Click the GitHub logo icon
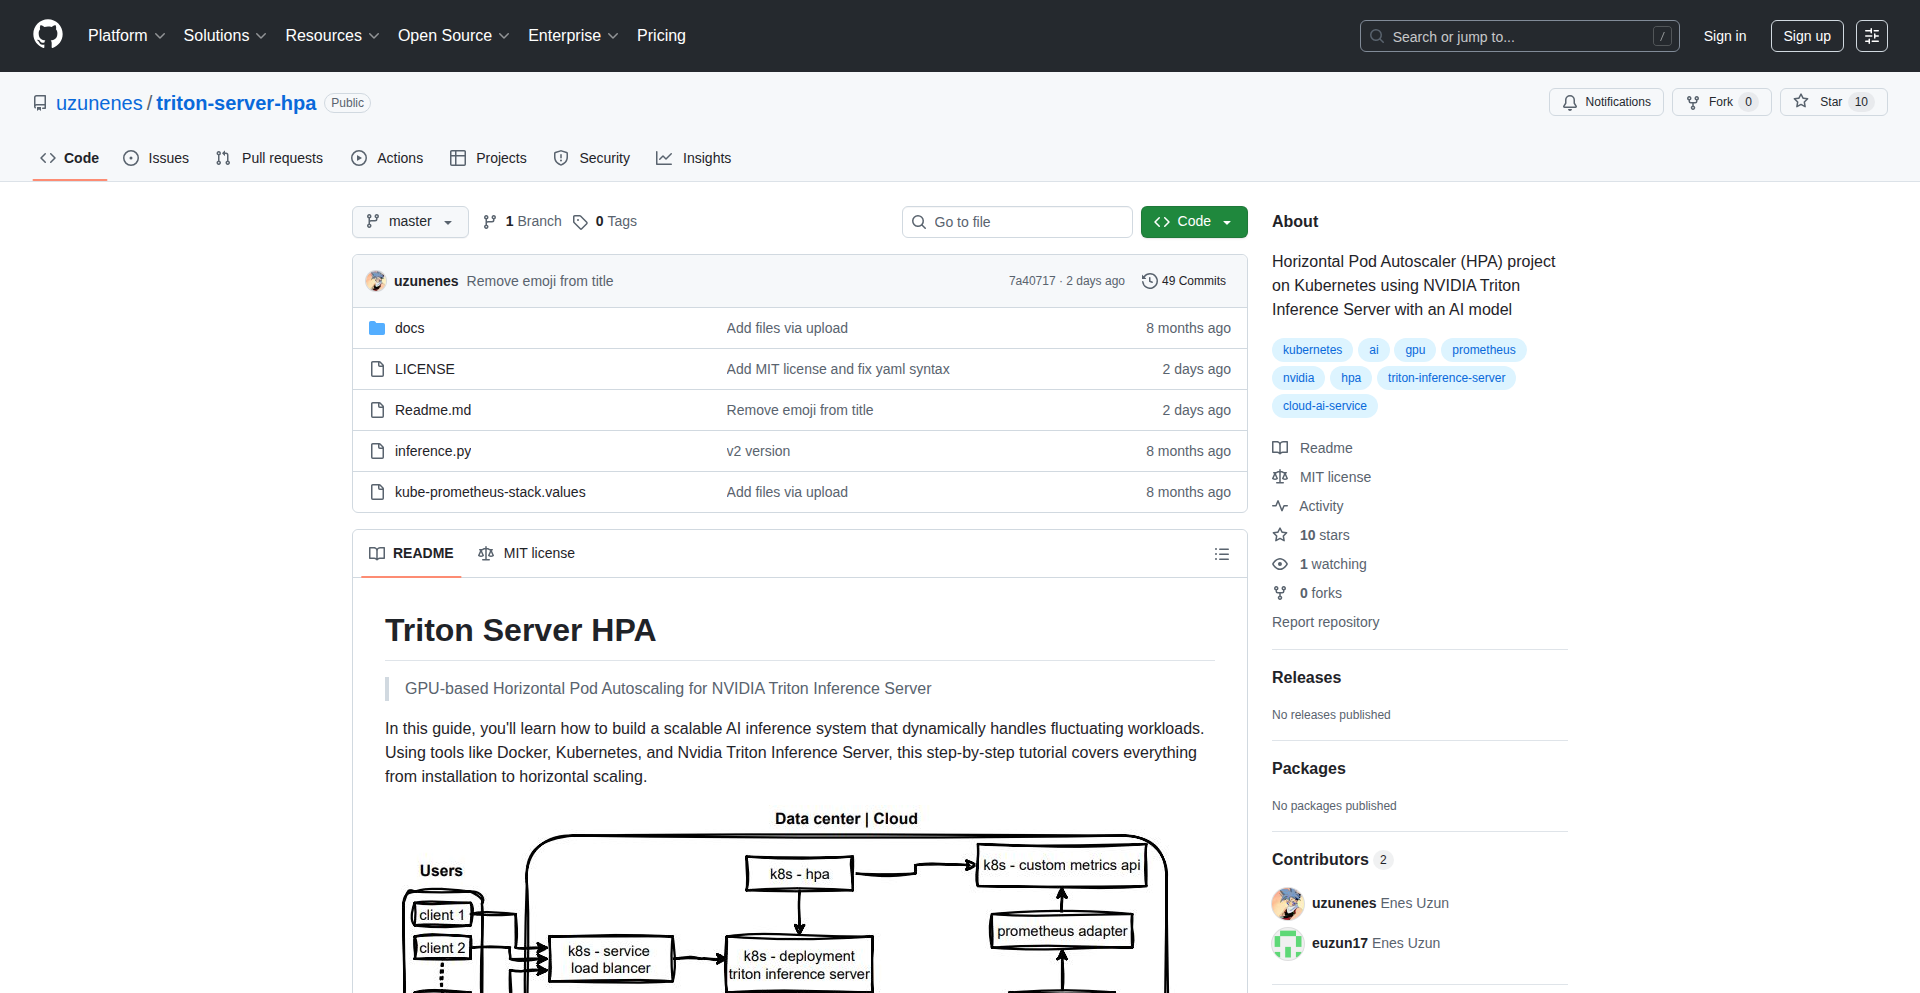This screenshot has height=993, width=1920. pos(48,35)
